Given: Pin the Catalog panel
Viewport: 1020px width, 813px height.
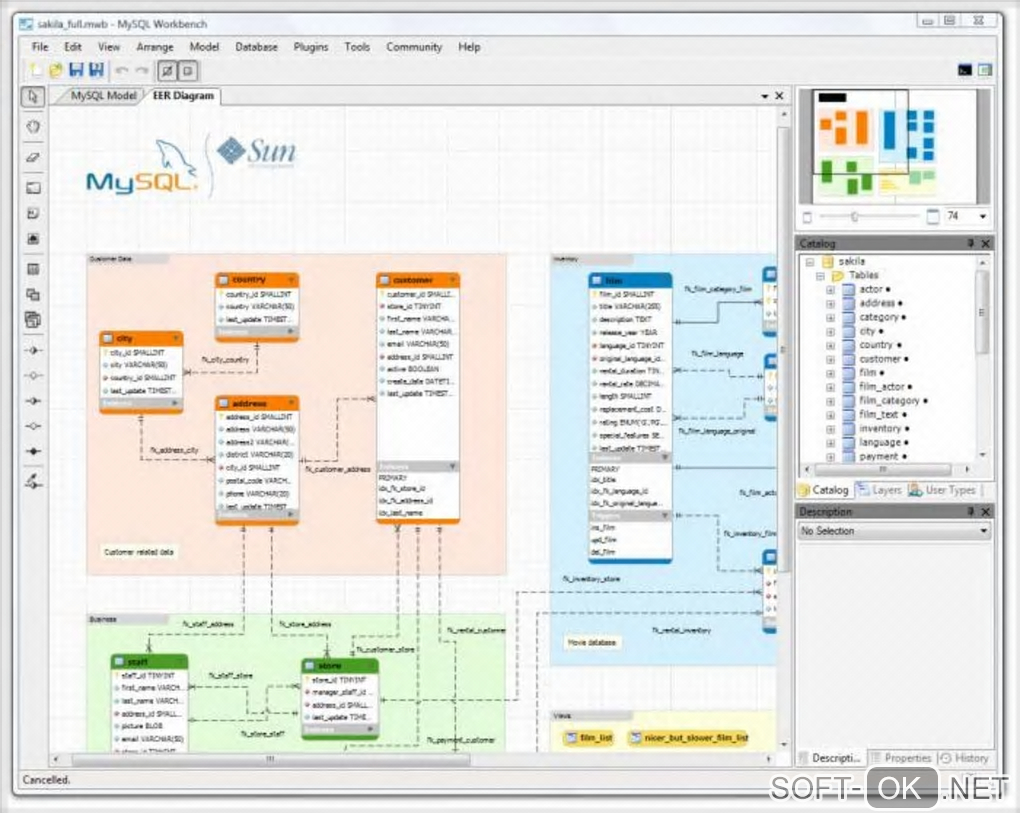Looking at the screenshot, I should coord(970,243).
